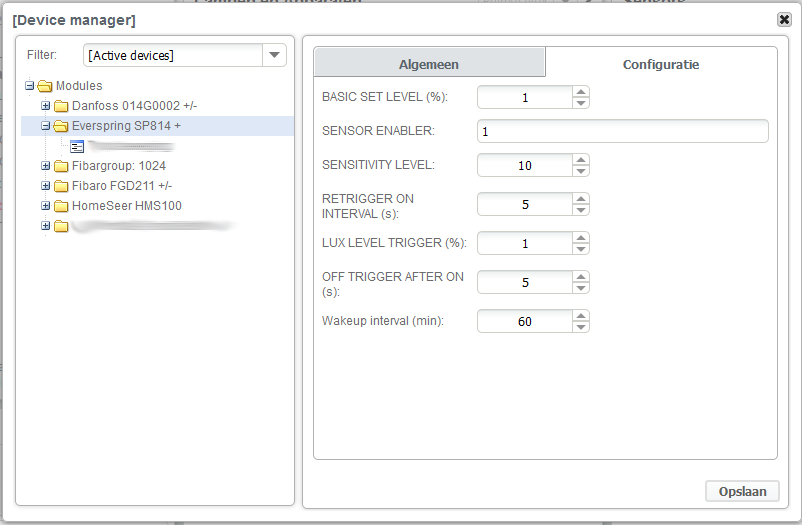
Task: Click the Fibargroup: 1024 folder icon
Action: pyautogui.click(x=61, y=166)
